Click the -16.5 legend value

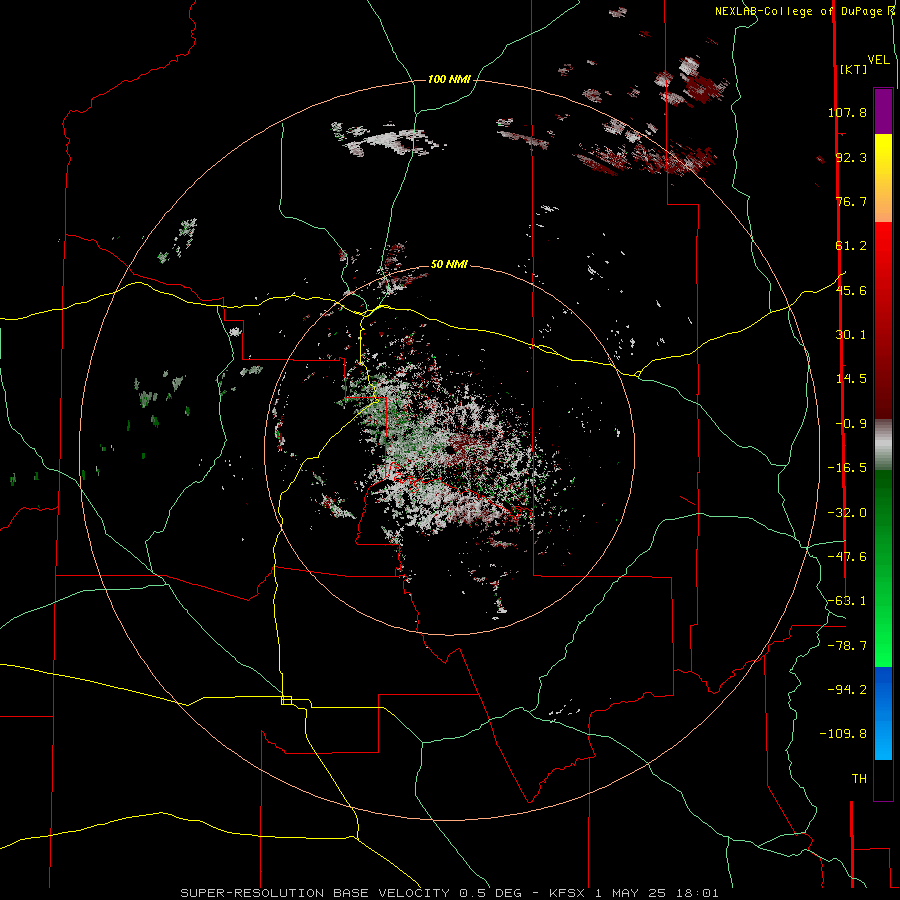point(847,468)
